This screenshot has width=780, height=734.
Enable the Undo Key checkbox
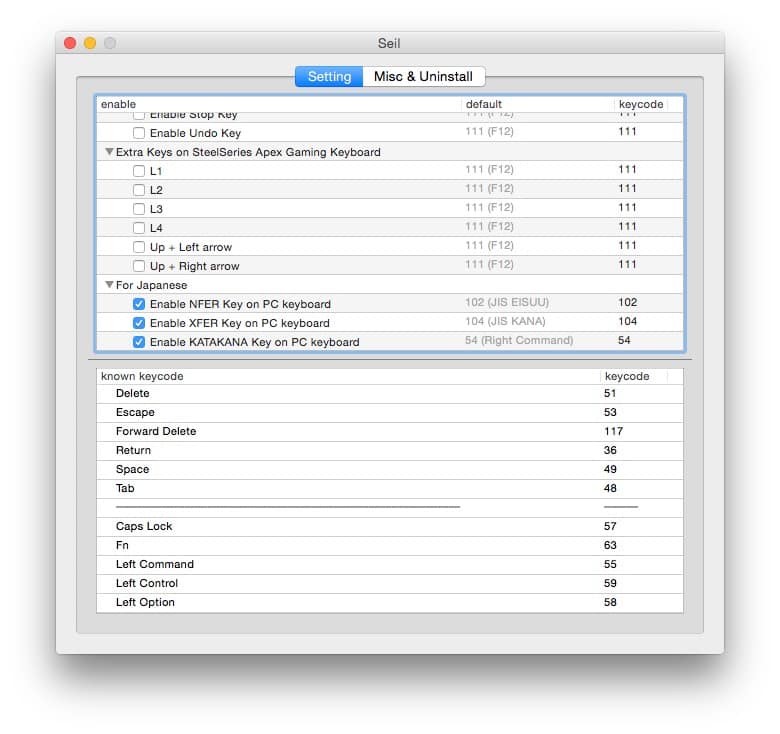(x=139, y=133)
